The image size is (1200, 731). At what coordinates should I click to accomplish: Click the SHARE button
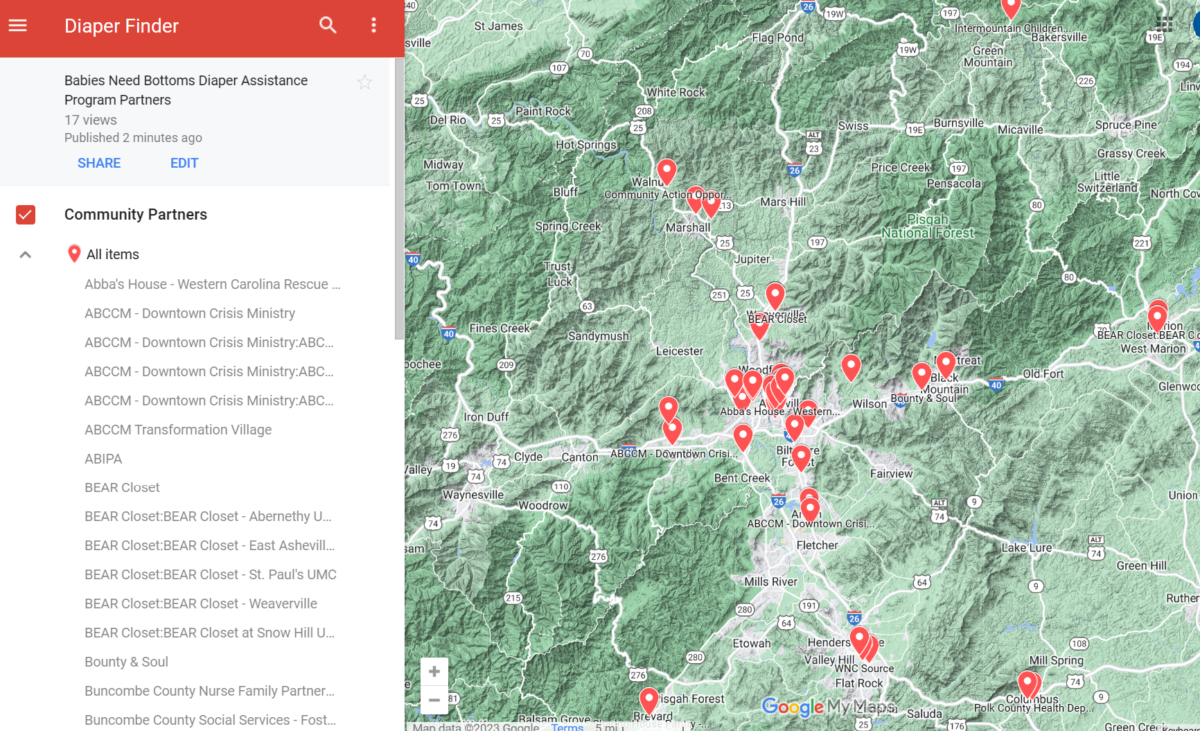[99, 163]
